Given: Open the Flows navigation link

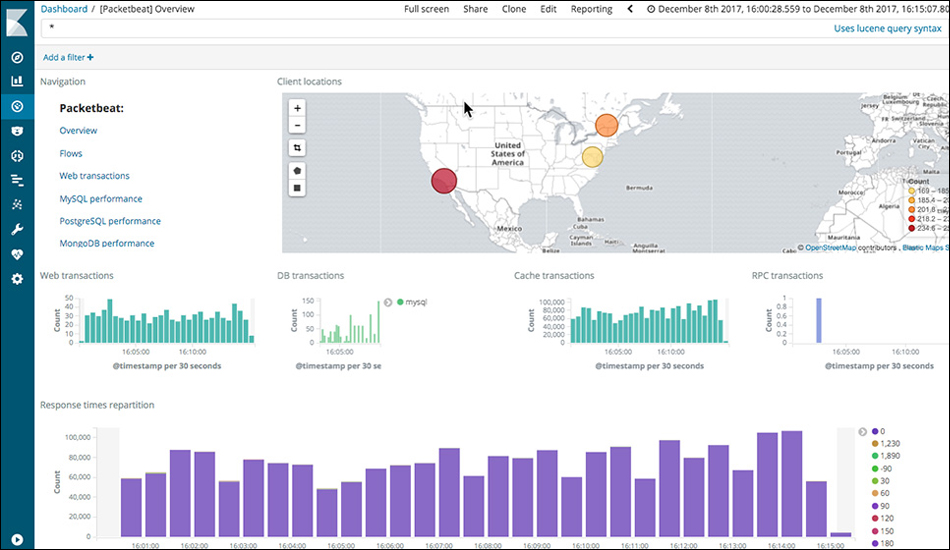Looking at the screenshot, I should pyautogui.click(x=71, y=154).
